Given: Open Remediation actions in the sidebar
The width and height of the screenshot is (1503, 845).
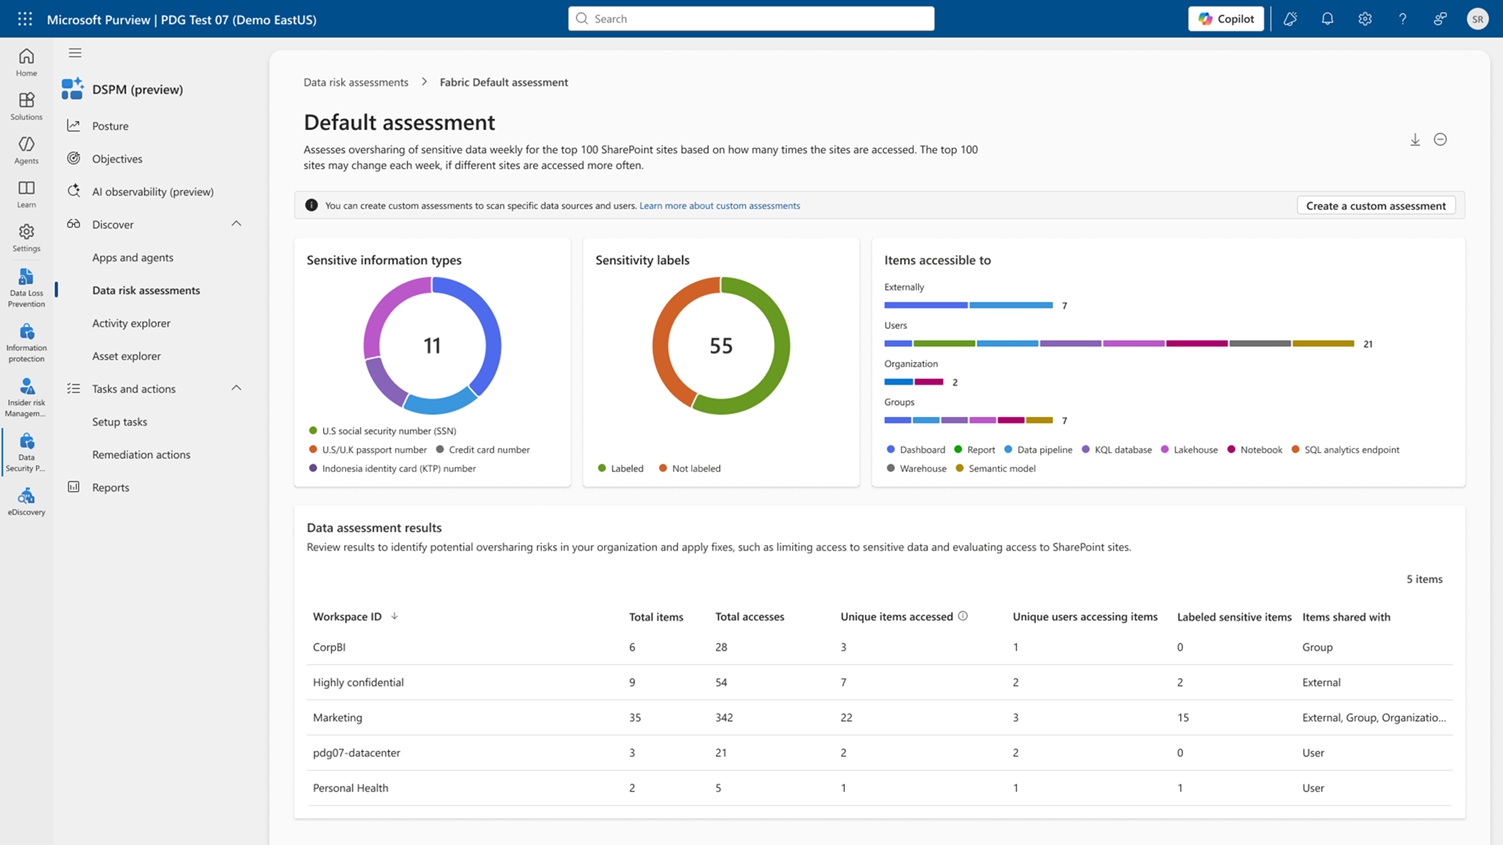Looking at the screenshot, I should [x=141, y=454].
